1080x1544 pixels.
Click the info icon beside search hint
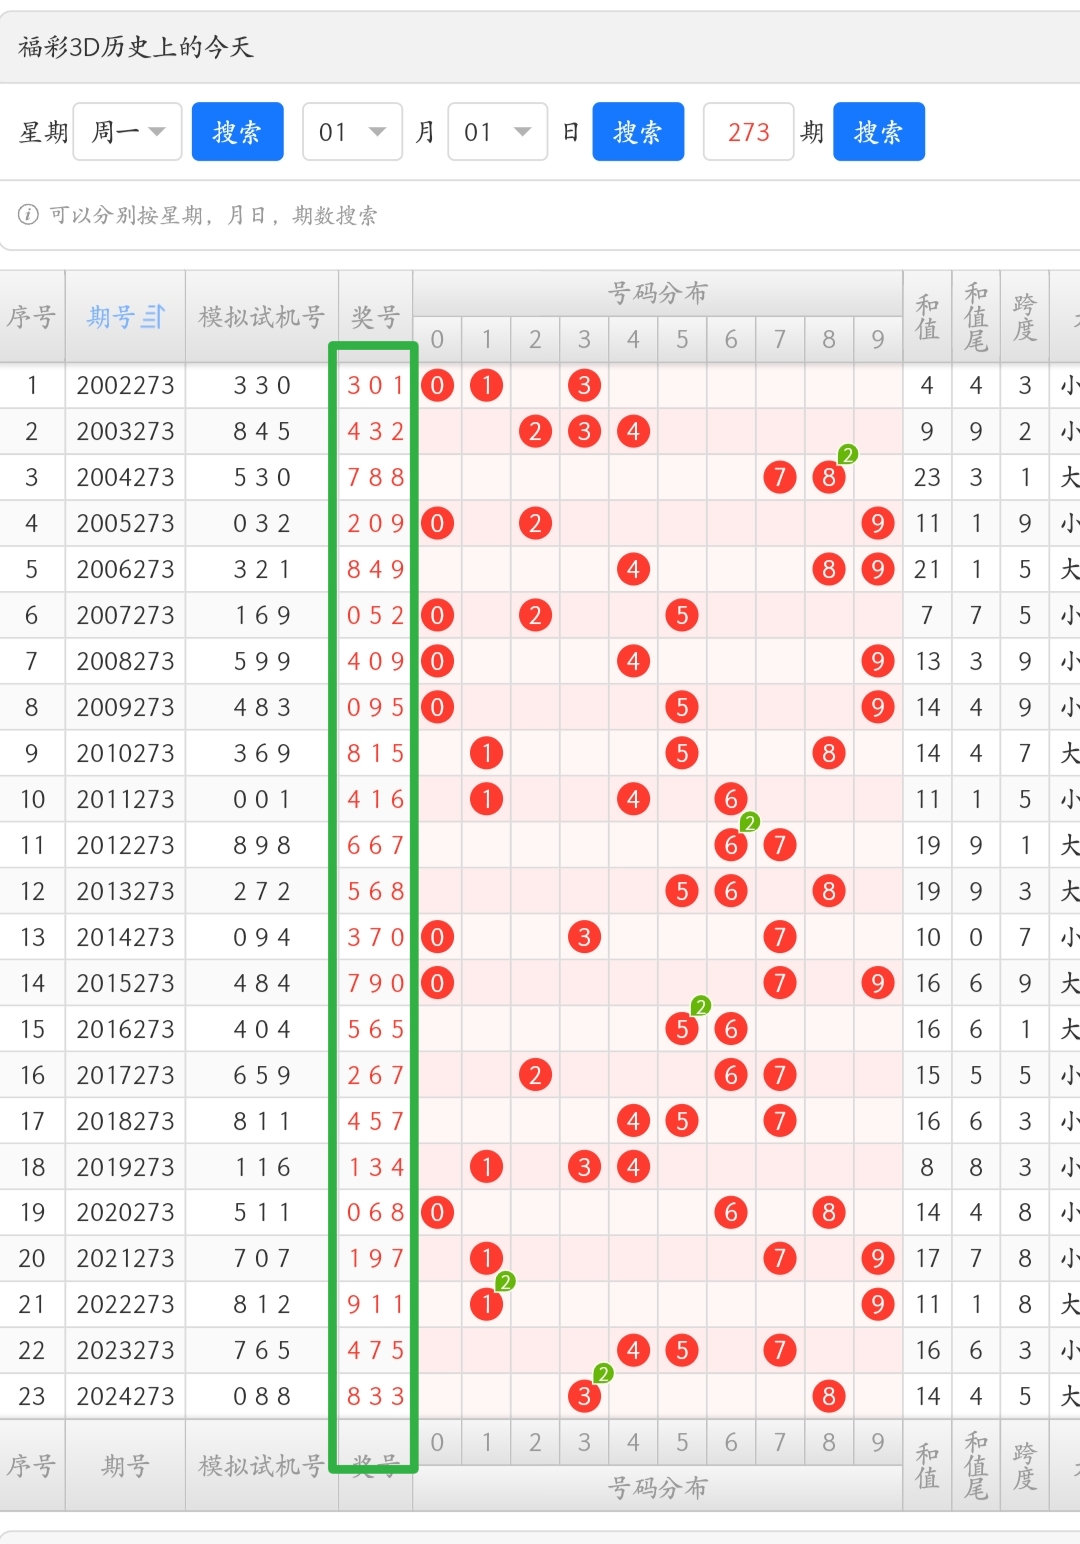click(28, 214)
